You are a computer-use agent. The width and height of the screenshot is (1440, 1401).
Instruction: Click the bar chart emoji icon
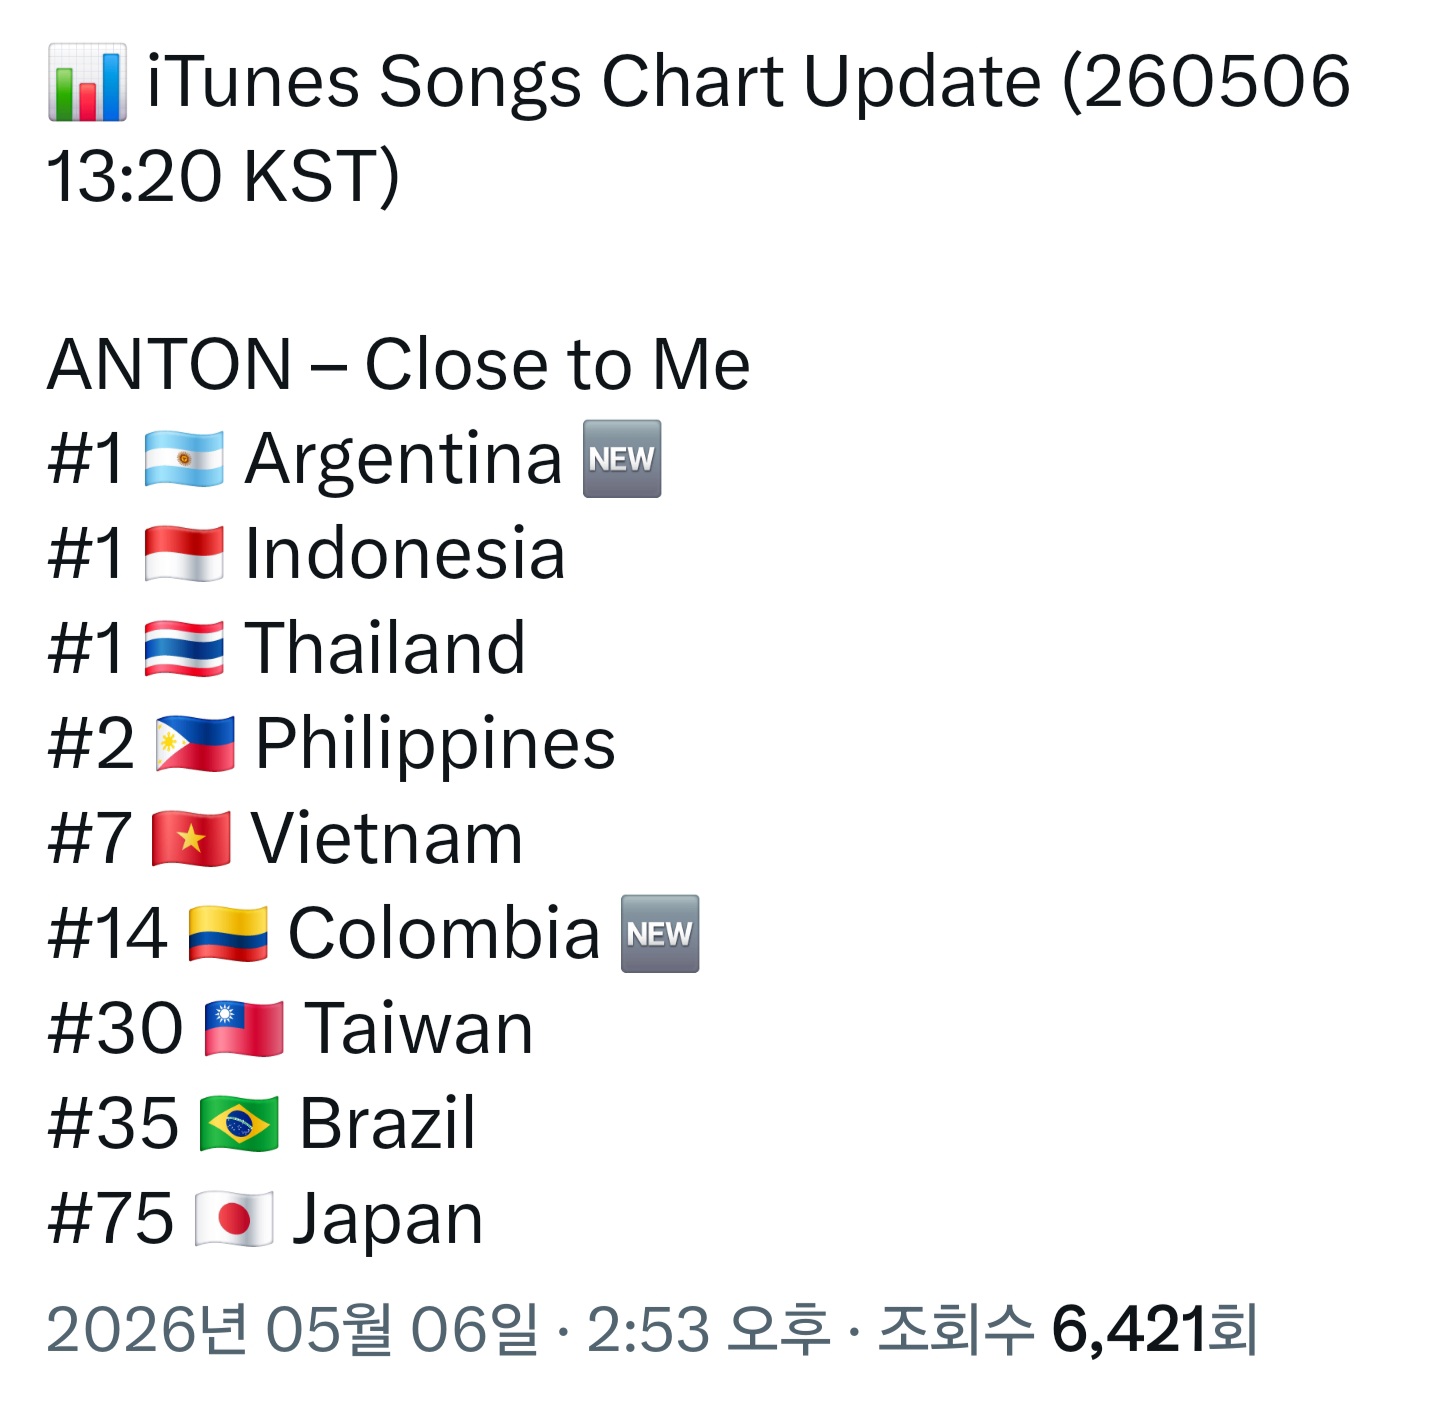[x=87, y=82]
